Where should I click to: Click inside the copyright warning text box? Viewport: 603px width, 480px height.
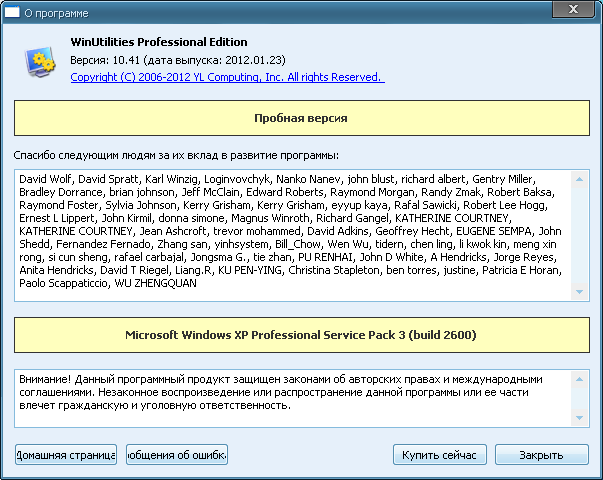coord(290,394)
